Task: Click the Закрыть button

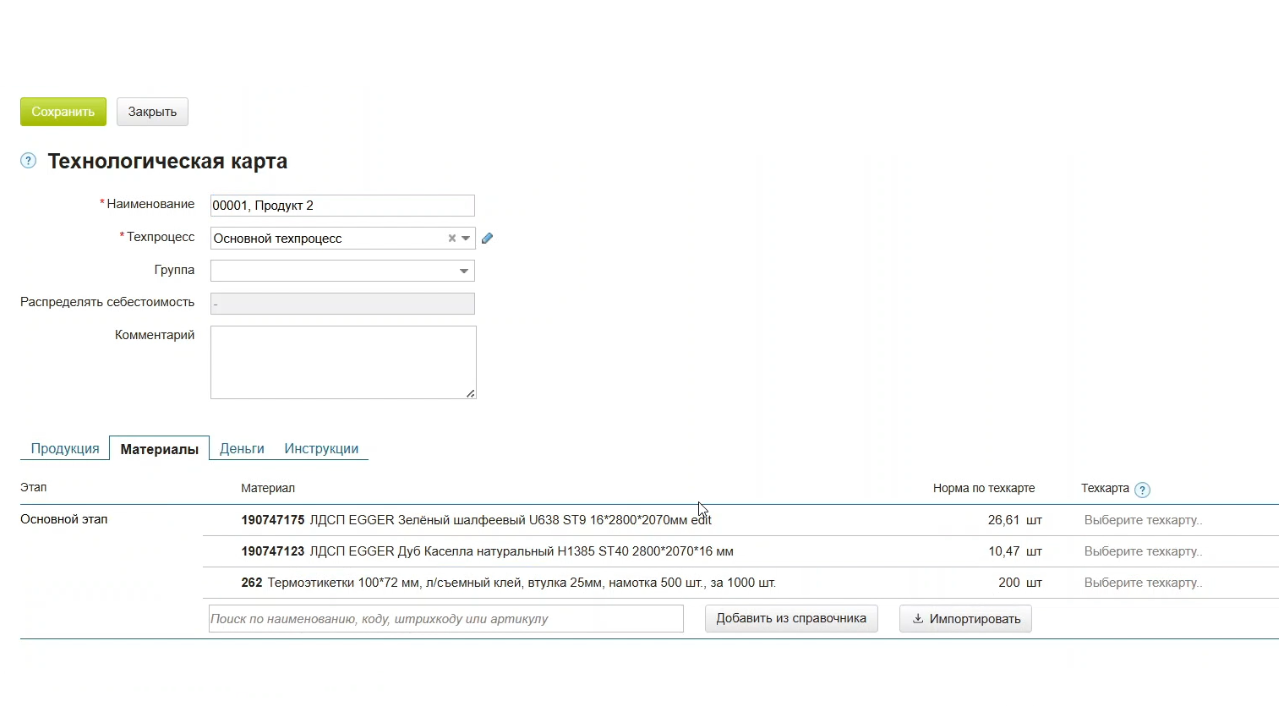Action: click(x=152, y=112)
